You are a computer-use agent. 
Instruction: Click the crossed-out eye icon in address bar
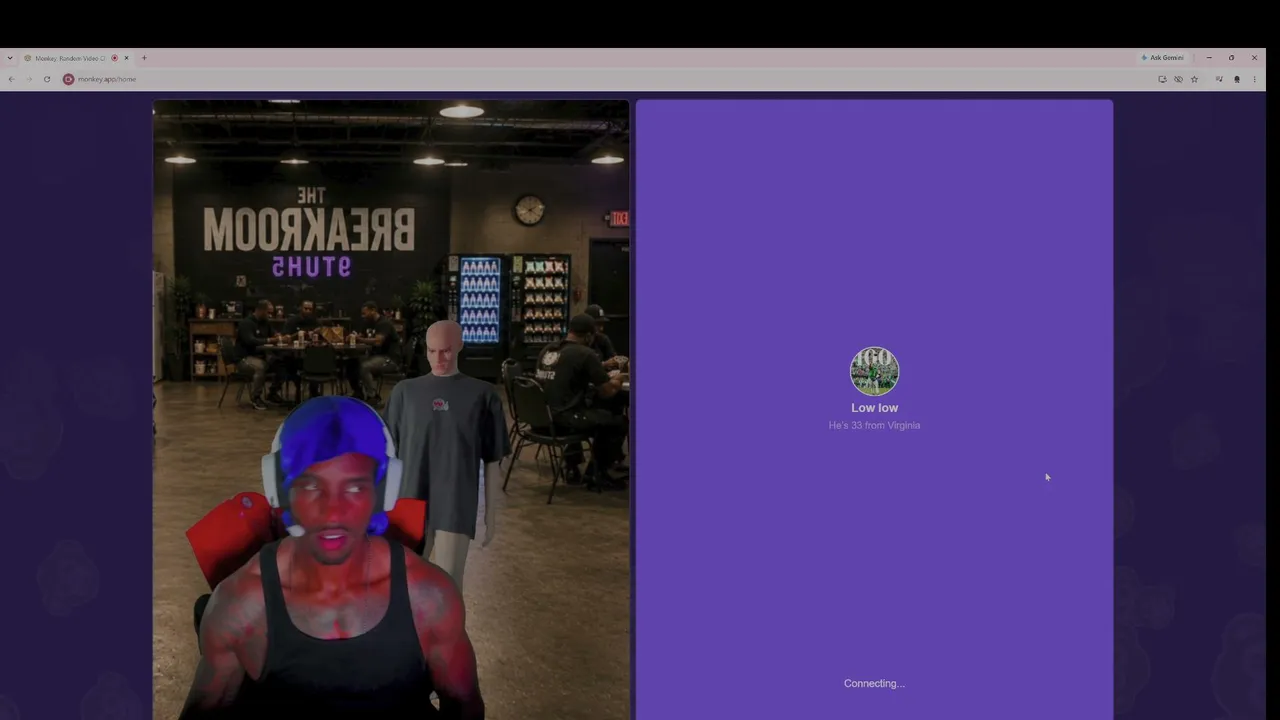1178,79
